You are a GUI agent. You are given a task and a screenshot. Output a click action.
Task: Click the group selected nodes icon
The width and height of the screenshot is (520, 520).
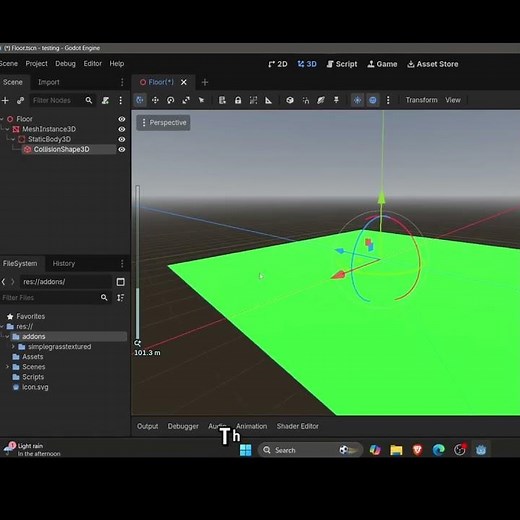click(x=253, y=100)
